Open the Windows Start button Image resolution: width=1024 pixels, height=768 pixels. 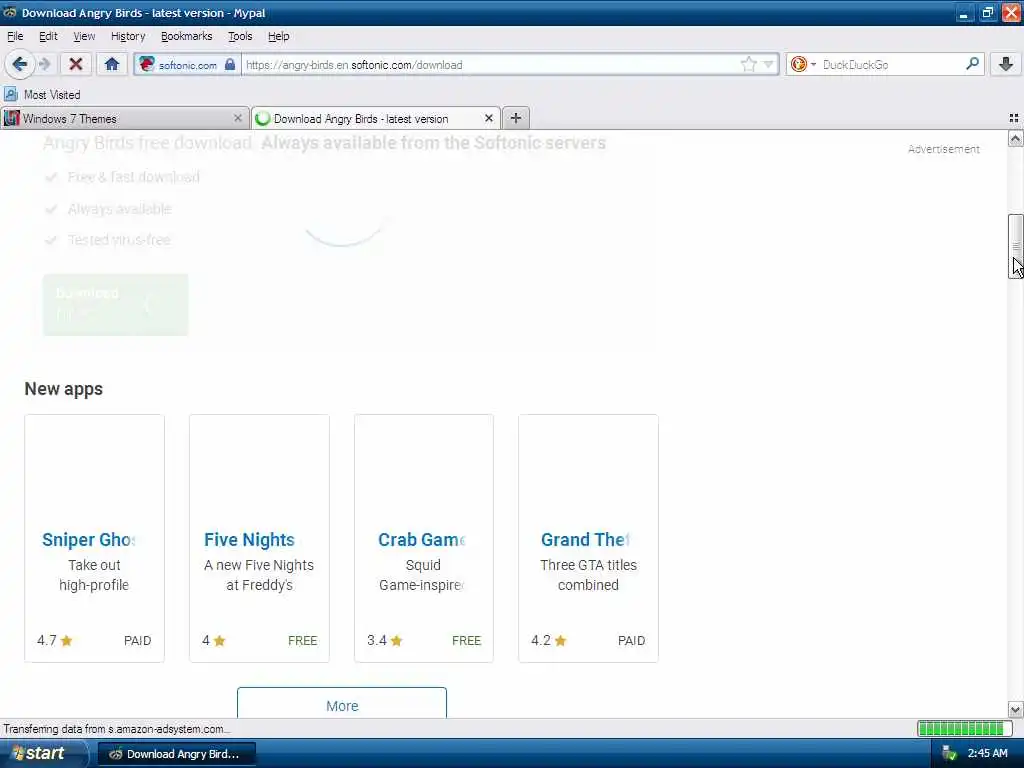pyautogui.click(x=43, y=754)
